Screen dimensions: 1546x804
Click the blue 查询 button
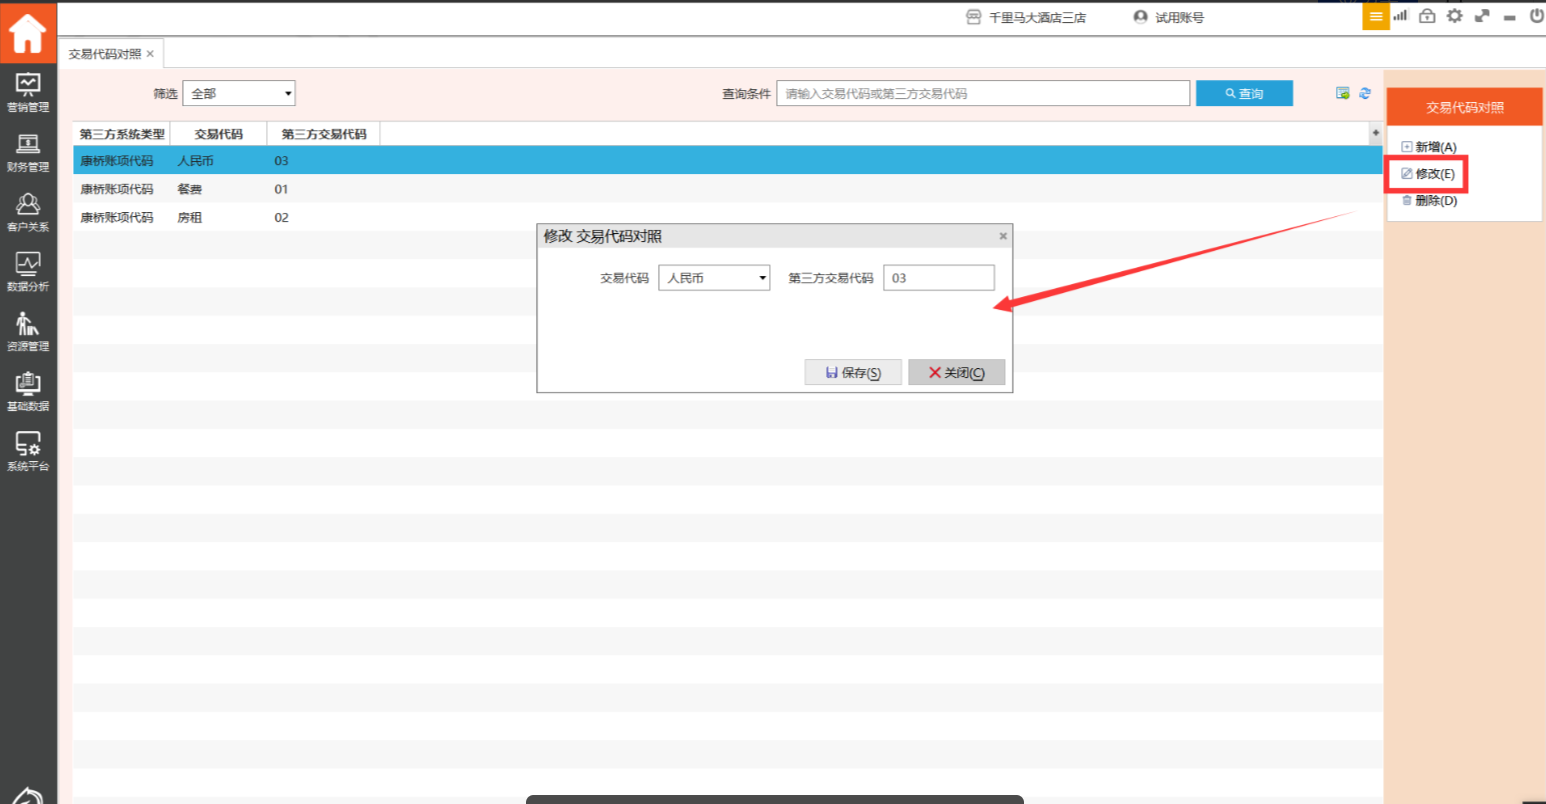click(1244, 93)
